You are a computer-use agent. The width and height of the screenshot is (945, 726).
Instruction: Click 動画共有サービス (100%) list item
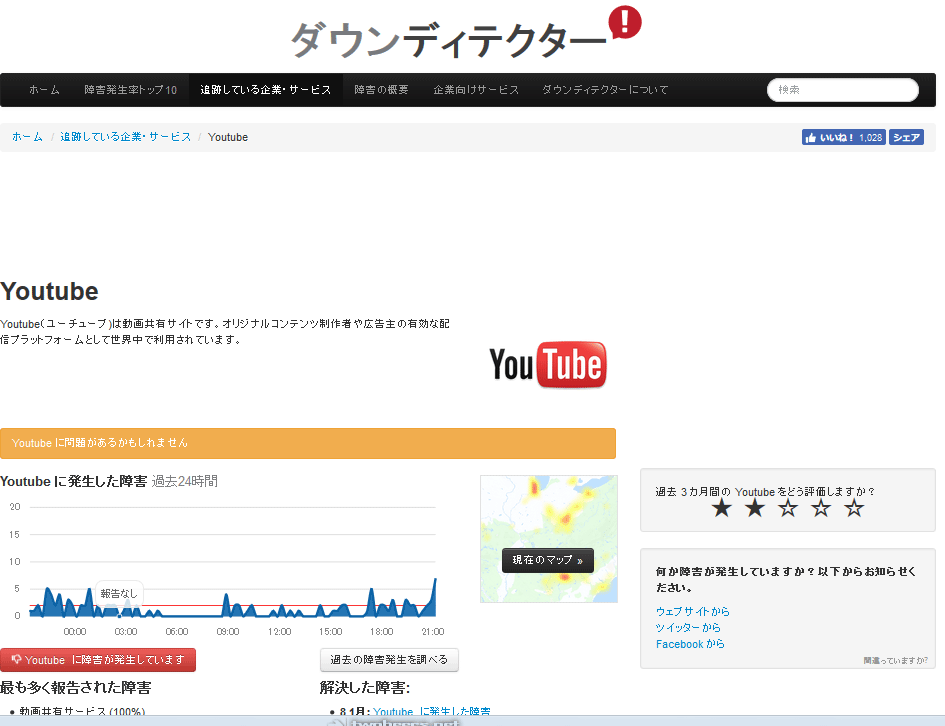82,712
